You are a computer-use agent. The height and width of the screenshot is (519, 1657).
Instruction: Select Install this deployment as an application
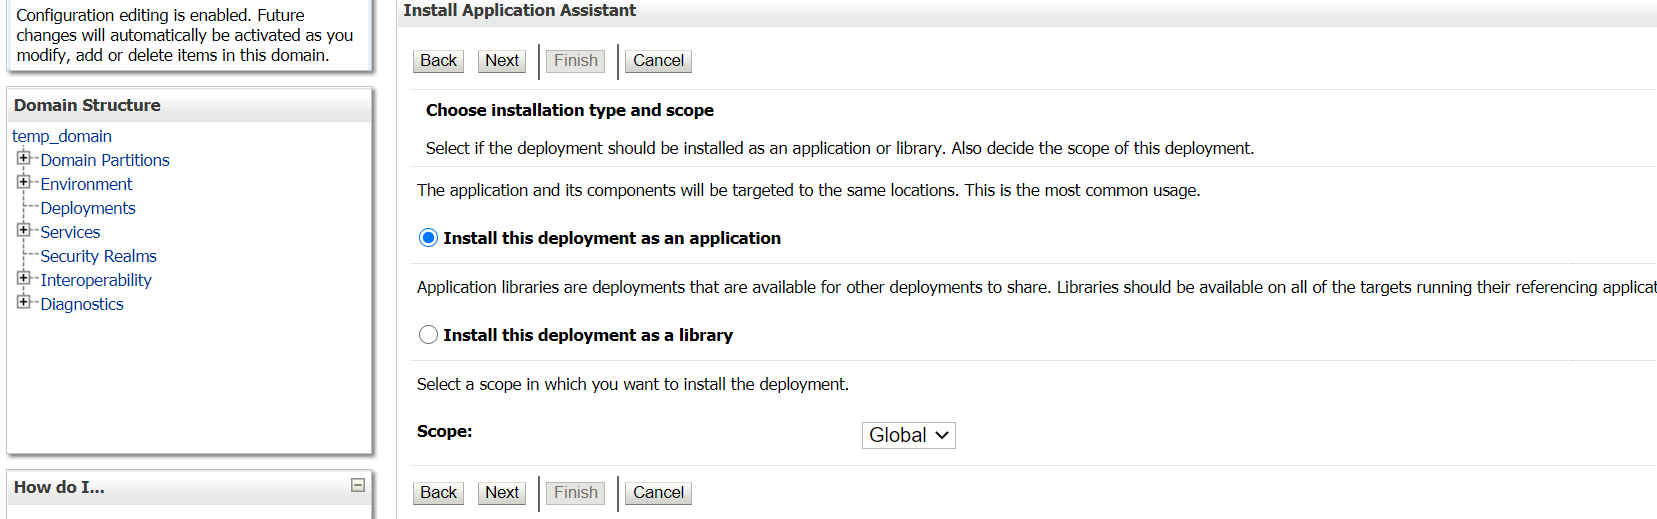pos(428,238)
